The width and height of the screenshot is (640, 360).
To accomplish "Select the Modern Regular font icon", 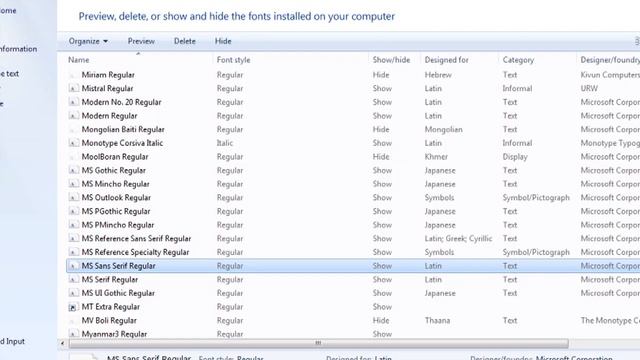I will point(73,116).
